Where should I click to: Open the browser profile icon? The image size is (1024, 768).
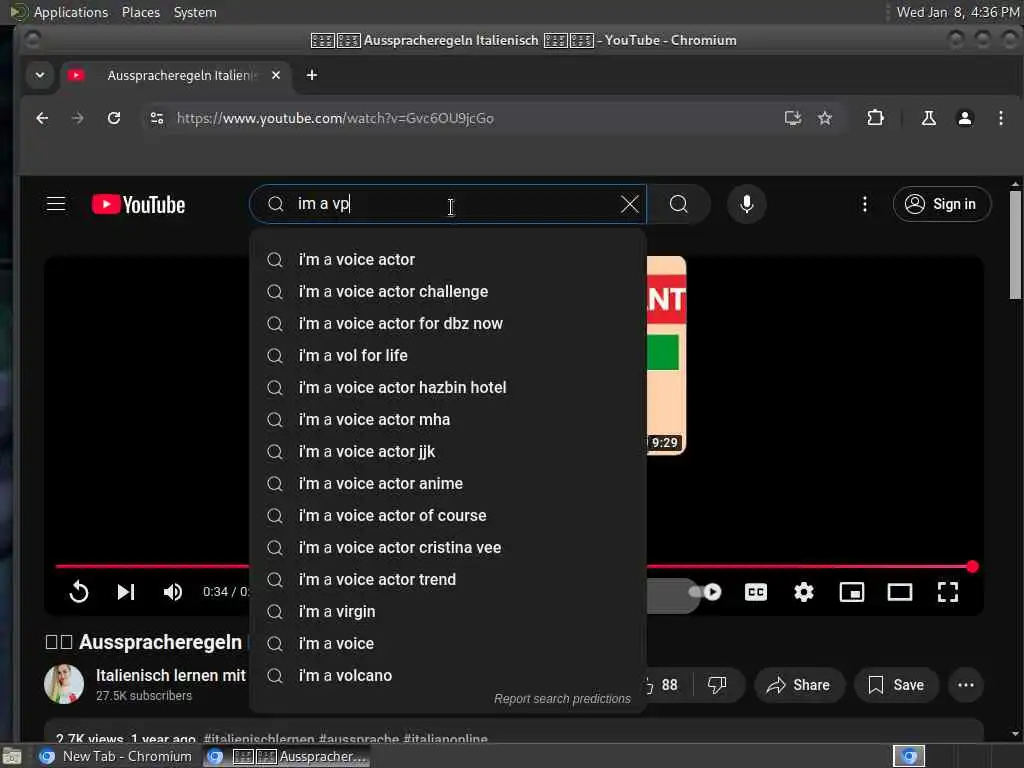(965, 118)
